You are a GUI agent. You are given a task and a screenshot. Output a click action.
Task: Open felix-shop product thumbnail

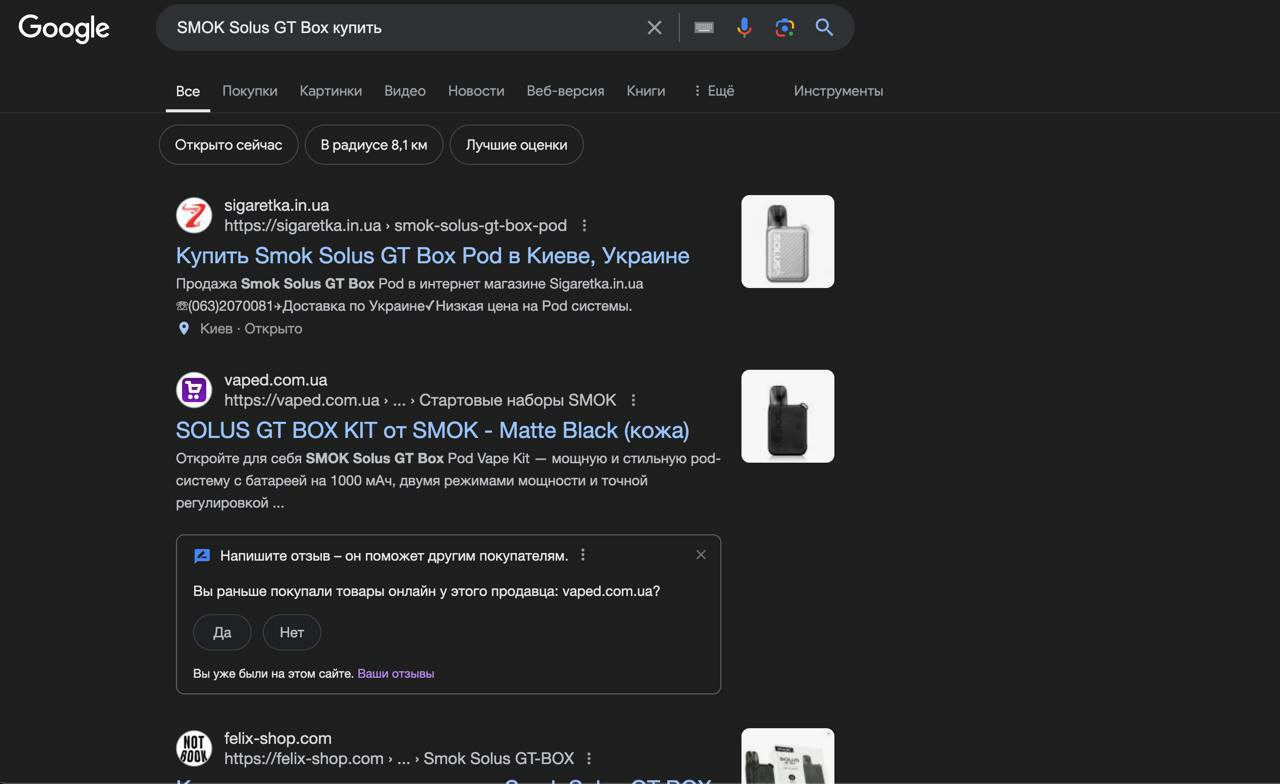[788, 756]
